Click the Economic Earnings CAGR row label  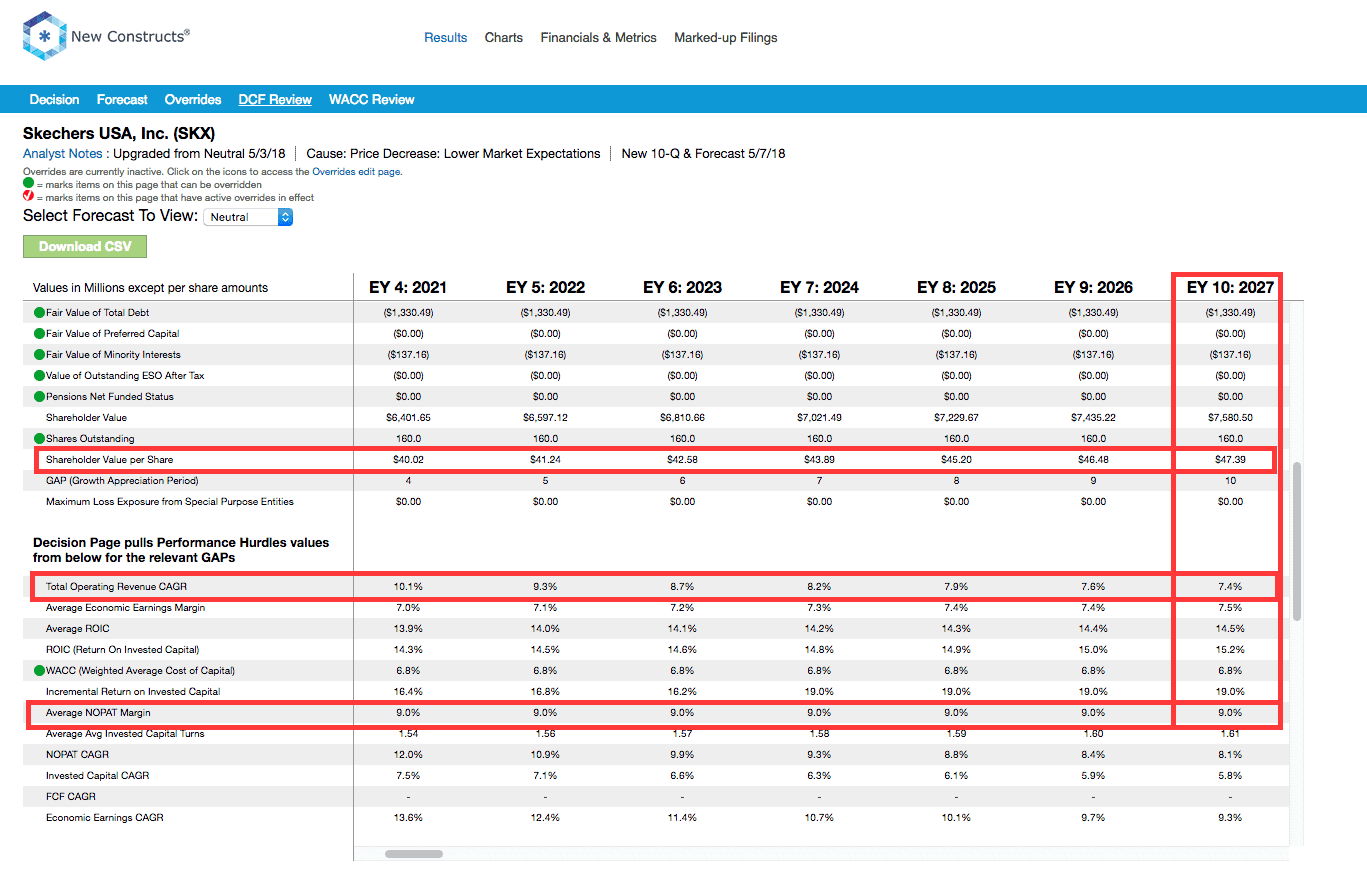(x=105, y=818)
